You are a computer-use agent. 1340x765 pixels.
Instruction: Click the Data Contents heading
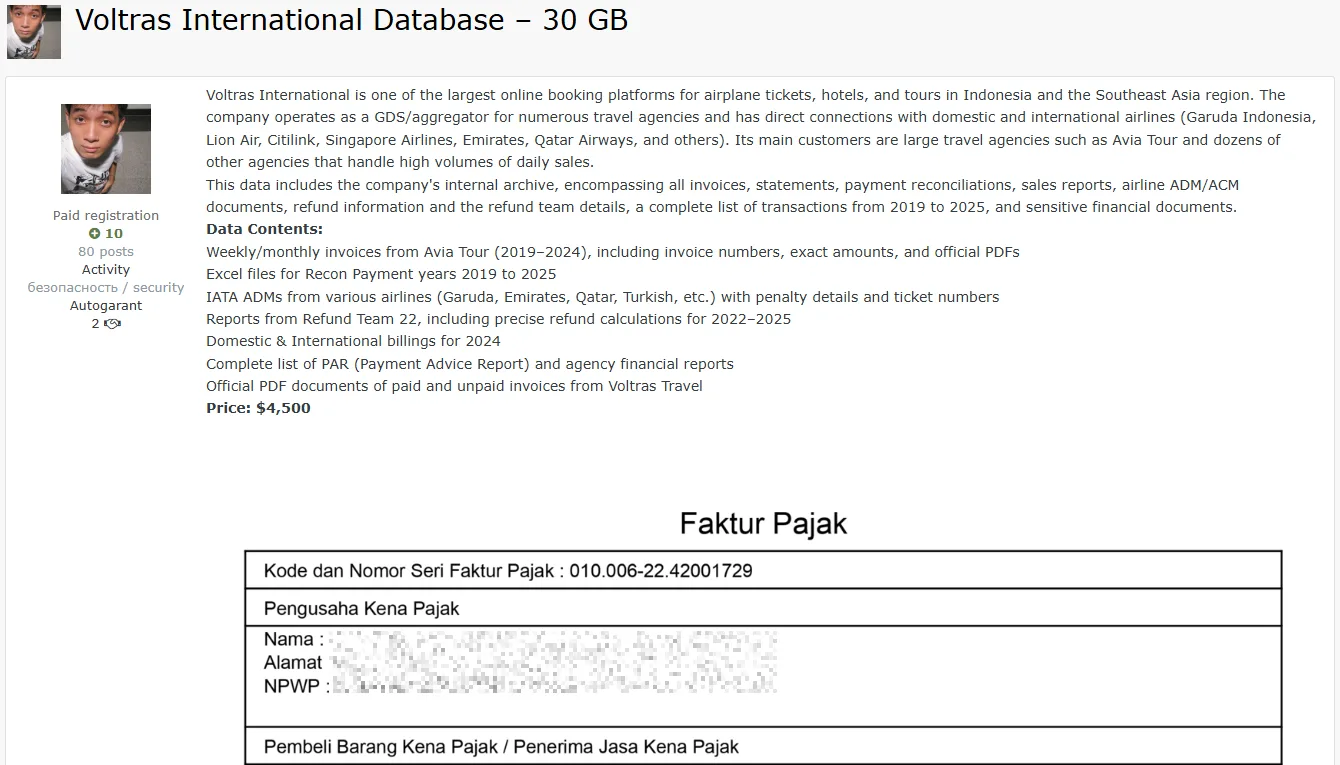pos(264,230)
